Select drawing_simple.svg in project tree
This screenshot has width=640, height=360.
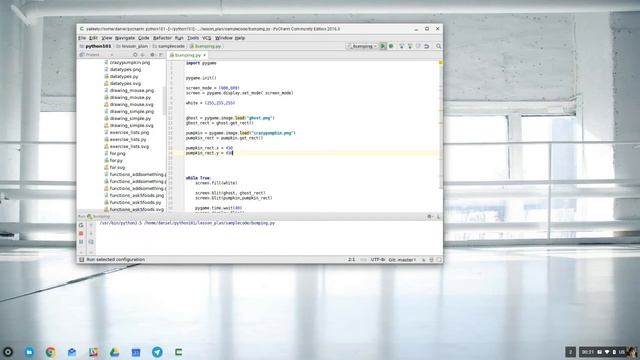tap(129, 125)
